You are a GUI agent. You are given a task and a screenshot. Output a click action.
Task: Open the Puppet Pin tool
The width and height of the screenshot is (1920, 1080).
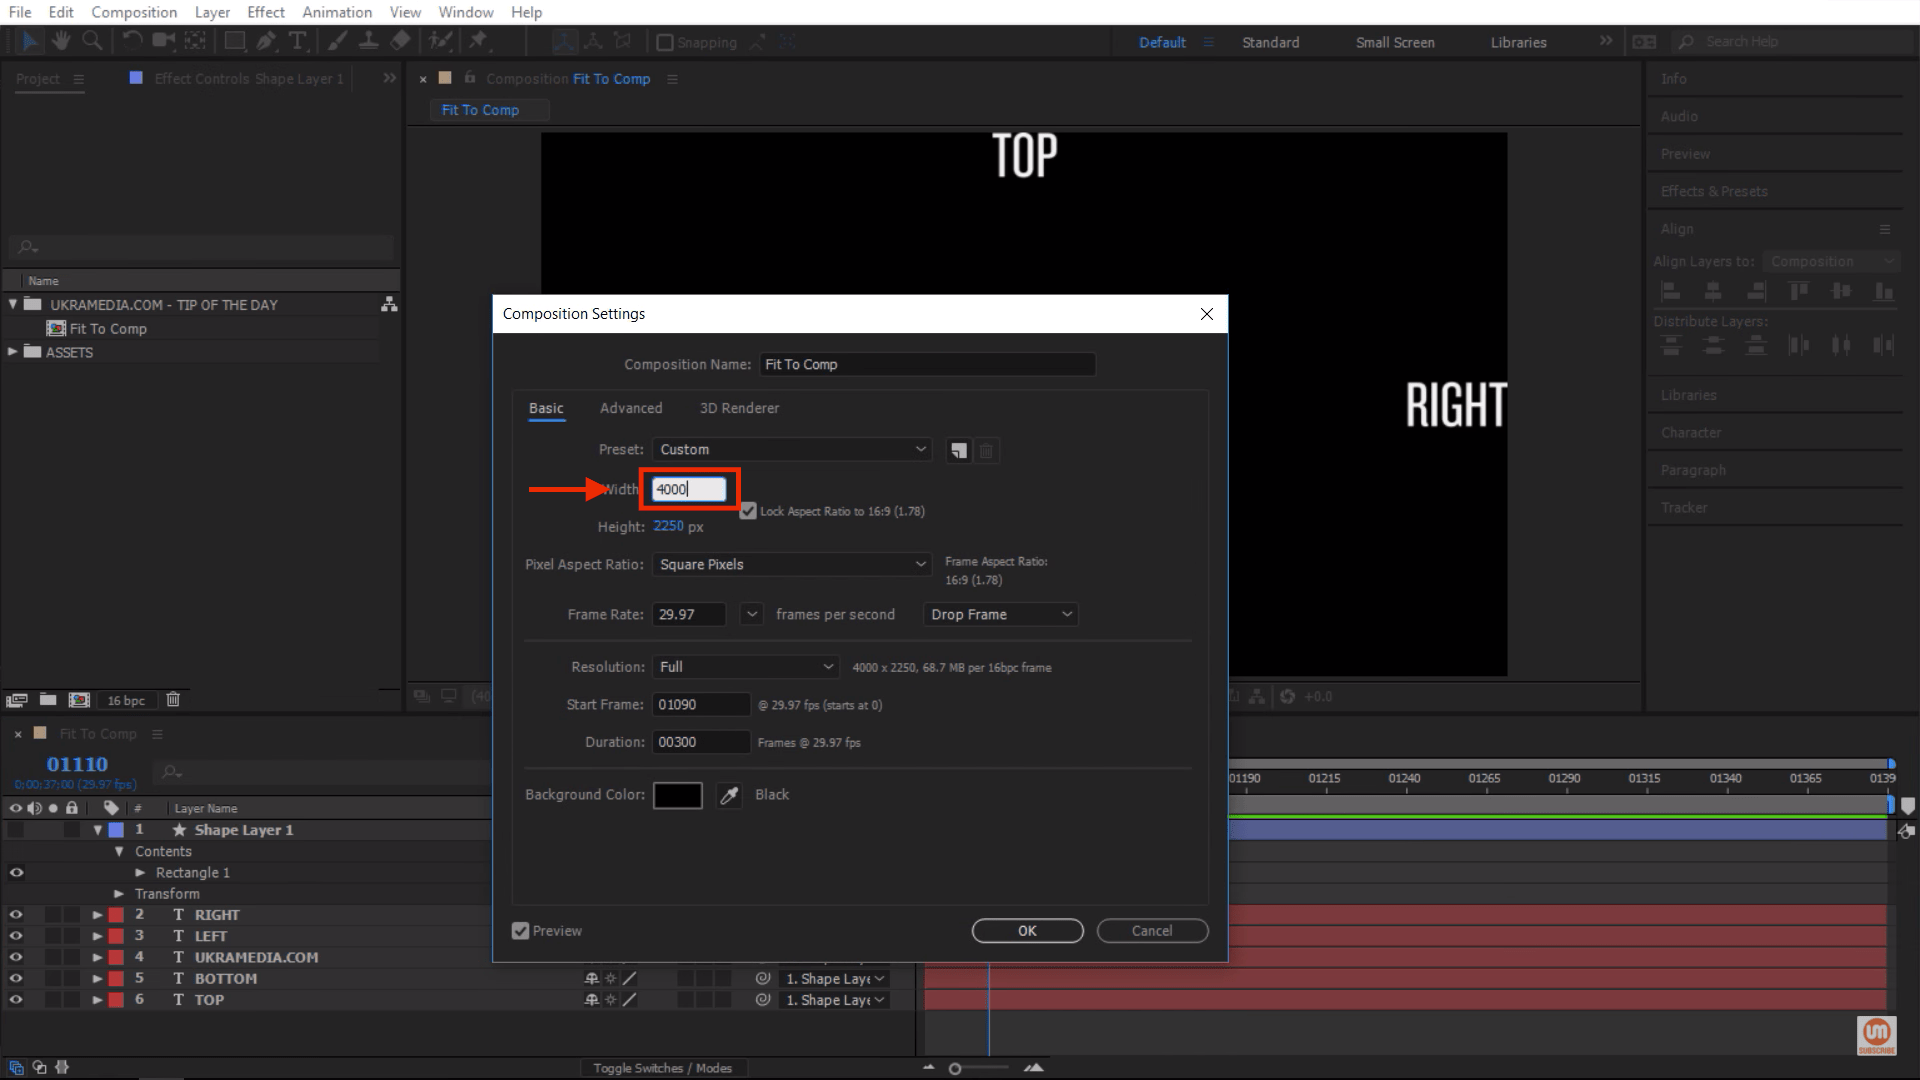[x=479, y=41]
